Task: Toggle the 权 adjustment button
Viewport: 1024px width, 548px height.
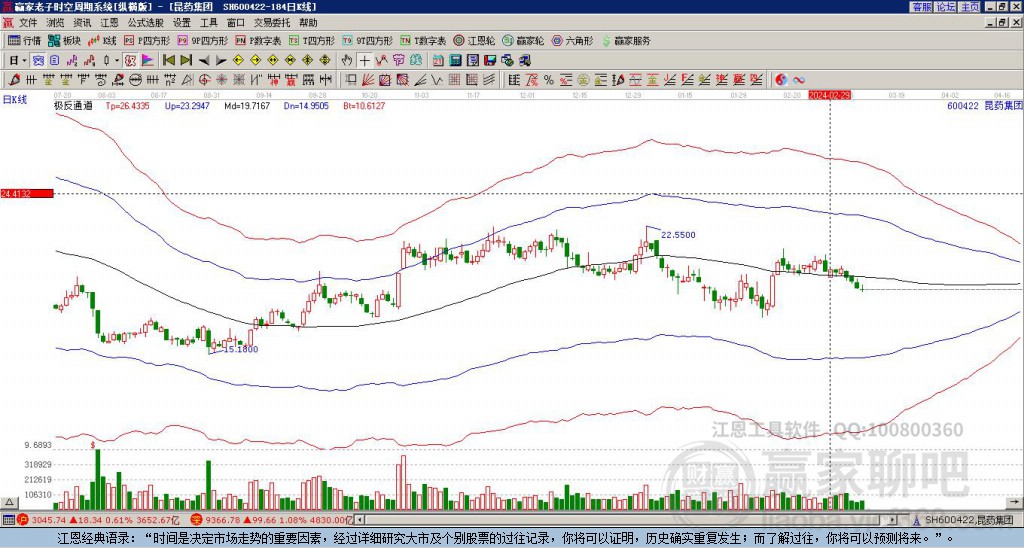Action: pos(130,60)
